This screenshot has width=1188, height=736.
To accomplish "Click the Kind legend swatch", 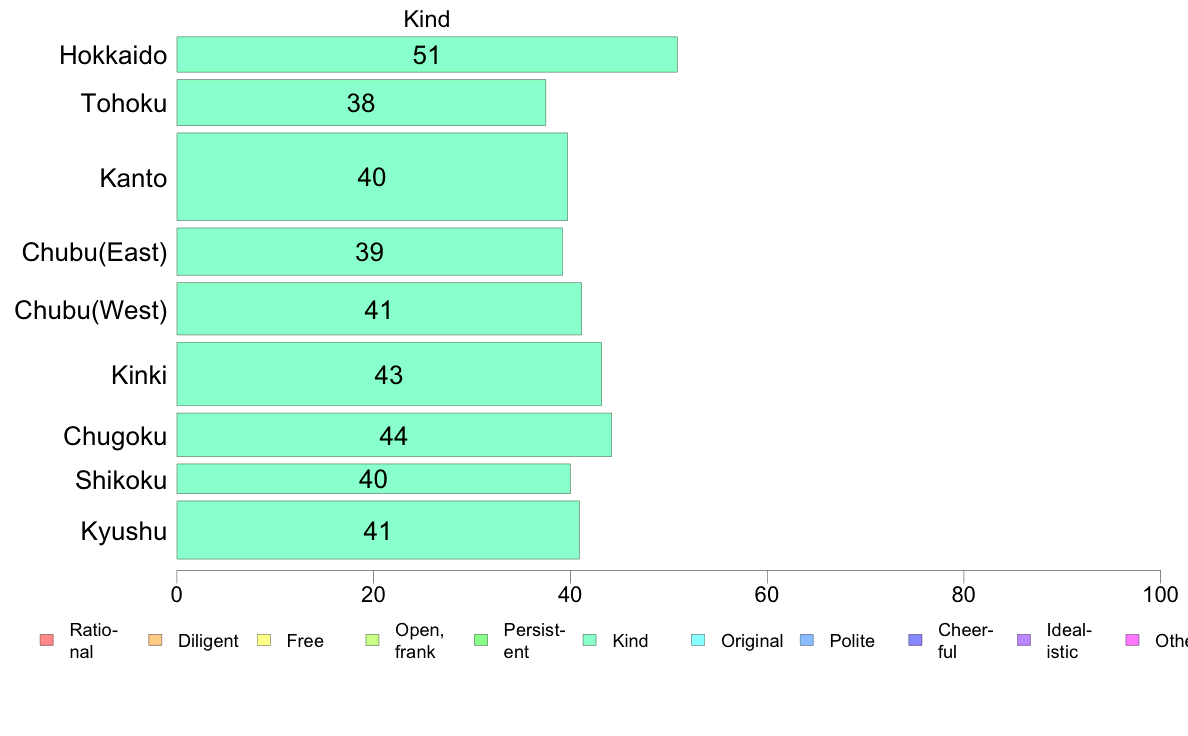I will (x=589, y=640).
